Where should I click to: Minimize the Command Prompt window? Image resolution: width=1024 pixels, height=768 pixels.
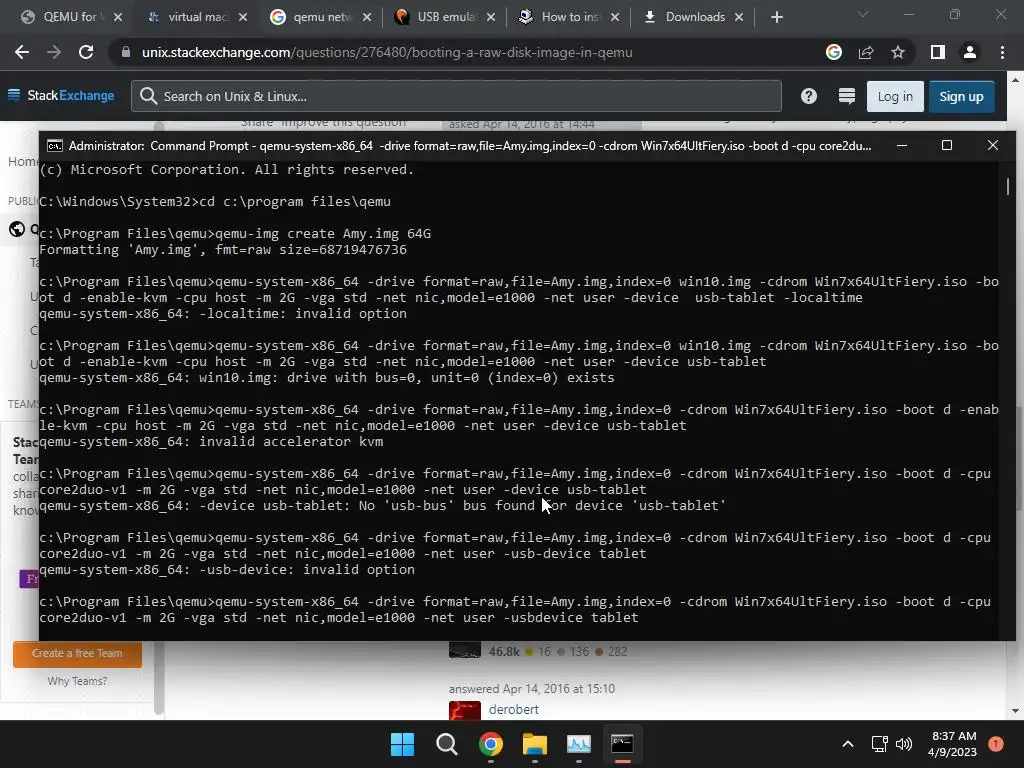point(902,146)
